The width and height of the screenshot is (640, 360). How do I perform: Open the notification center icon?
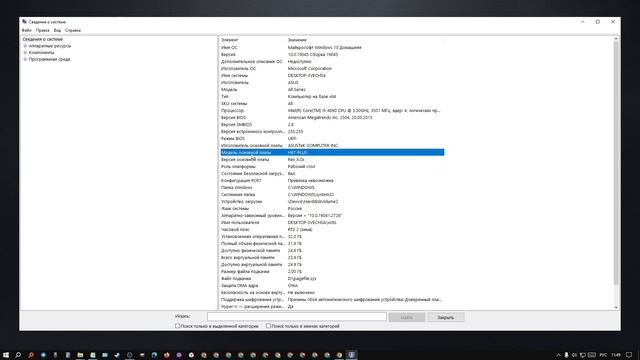click(629, 355)
